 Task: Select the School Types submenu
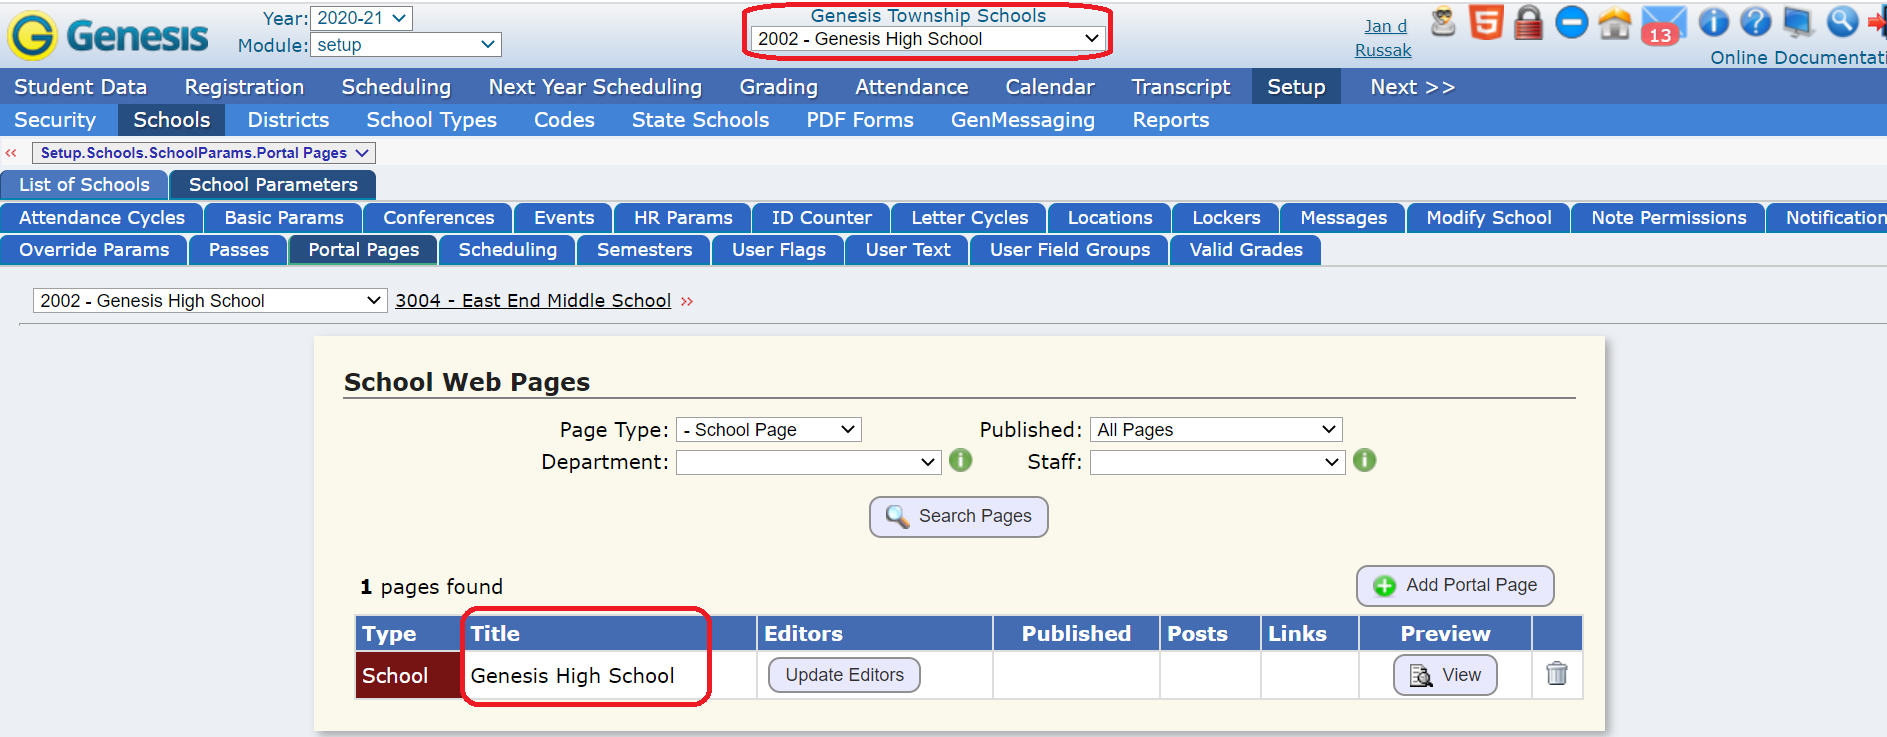click(431, 120)
